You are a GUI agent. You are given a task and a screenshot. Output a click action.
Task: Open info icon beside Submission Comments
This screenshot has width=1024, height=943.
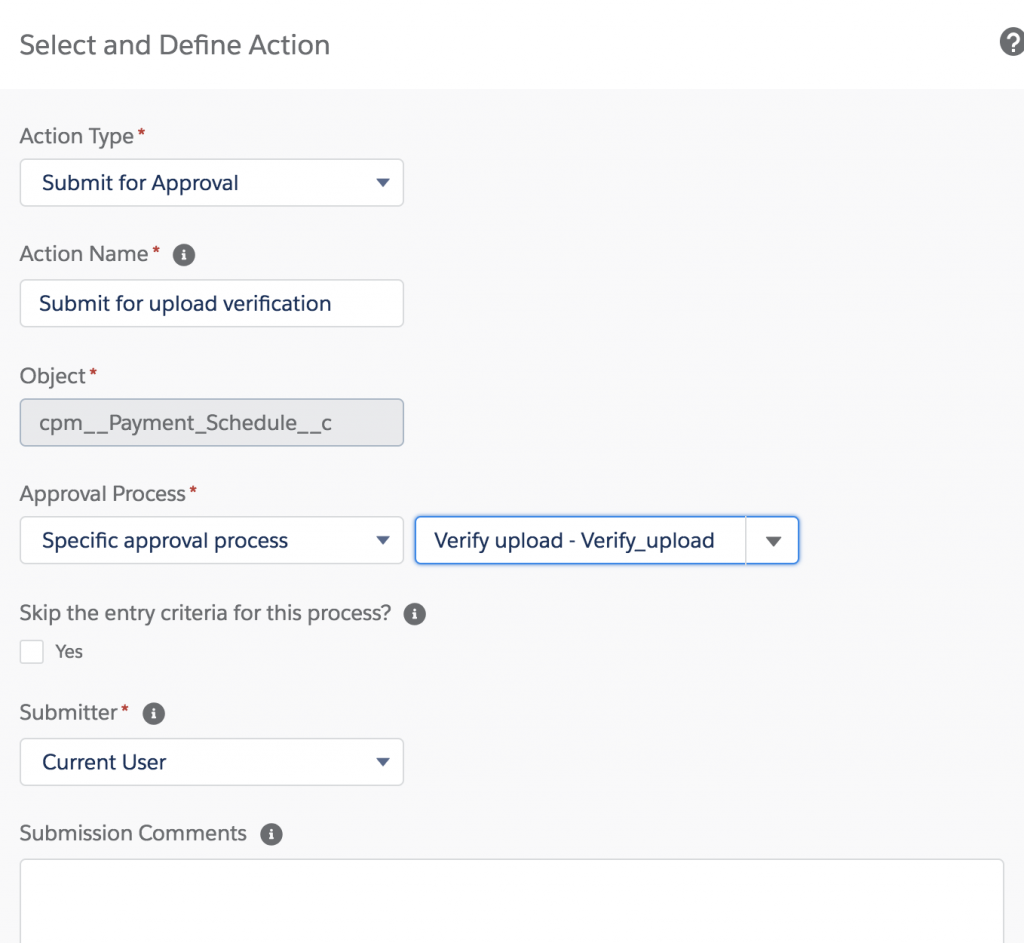point(270,833)
